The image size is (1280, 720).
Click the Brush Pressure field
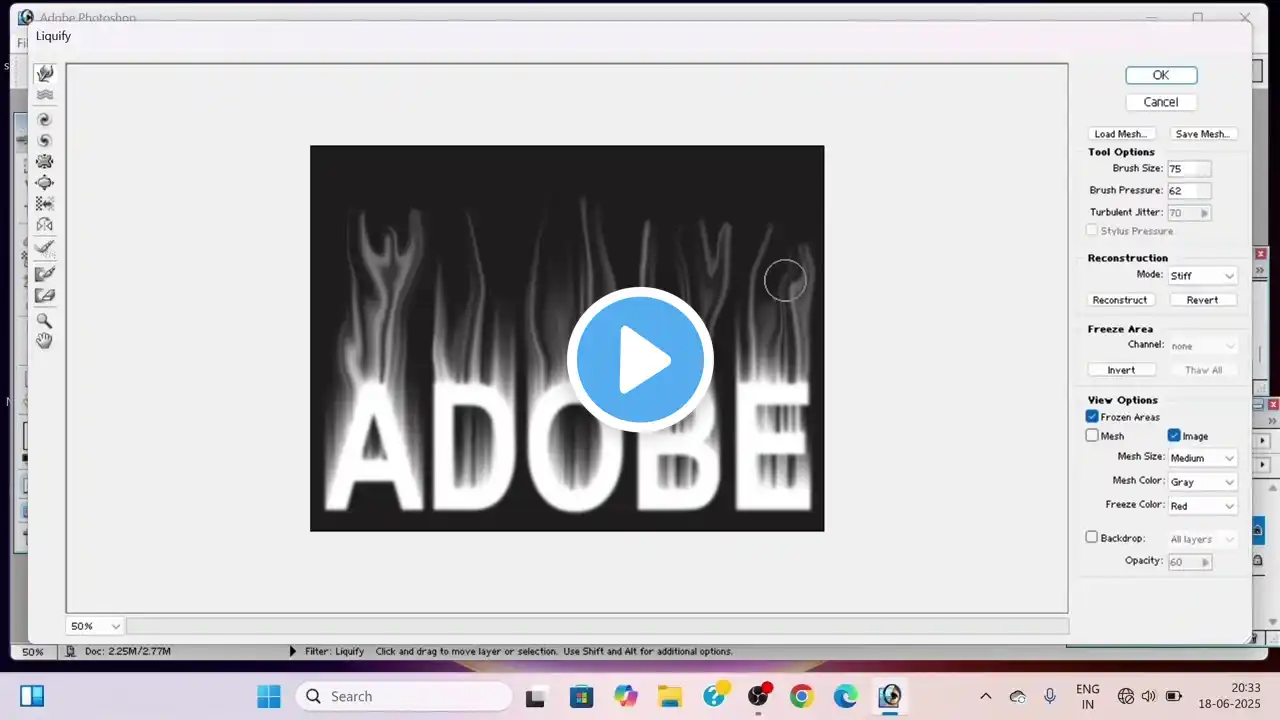(1188, 190)
